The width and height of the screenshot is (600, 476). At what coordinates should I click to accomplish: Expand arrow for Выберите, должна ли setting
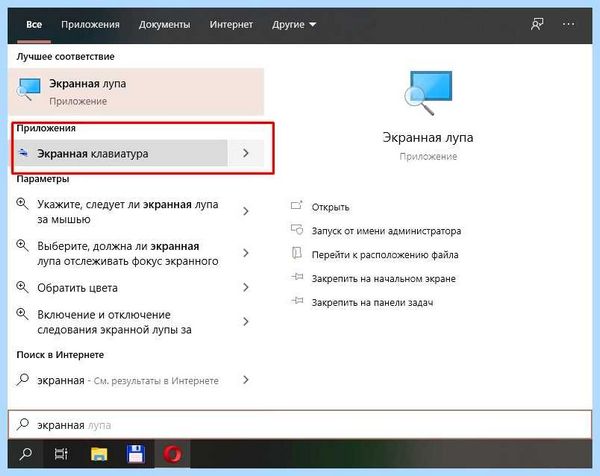tap(246, 253)
